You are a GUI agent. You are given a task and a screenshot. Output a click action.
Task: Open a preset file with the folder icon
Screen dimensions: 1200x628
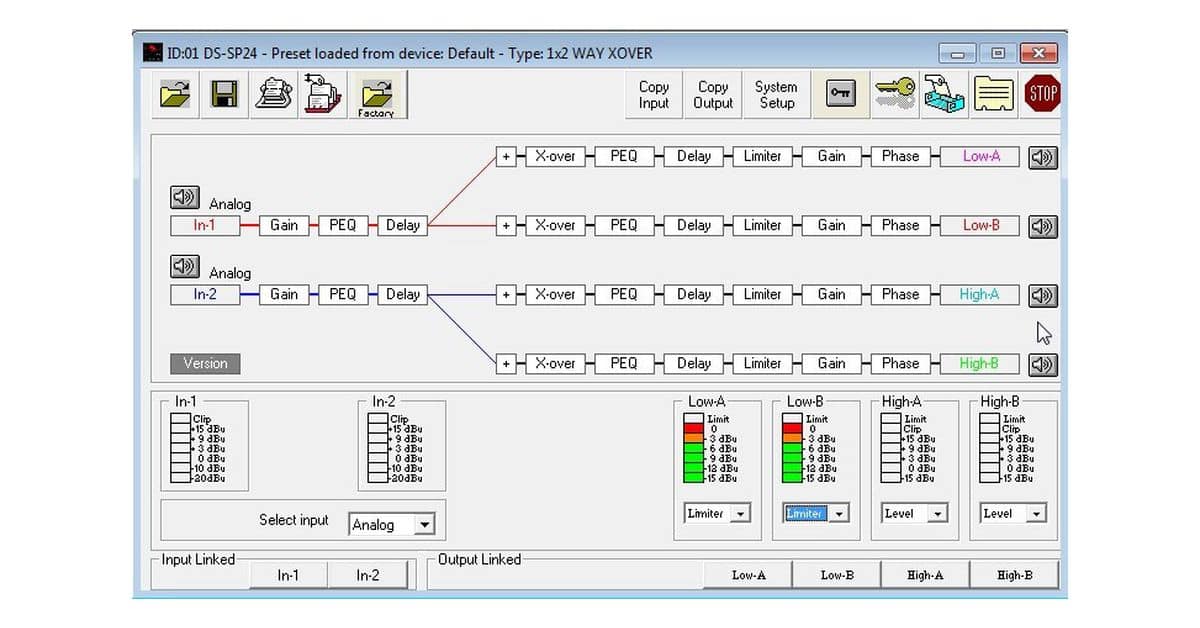click(175, 95)
